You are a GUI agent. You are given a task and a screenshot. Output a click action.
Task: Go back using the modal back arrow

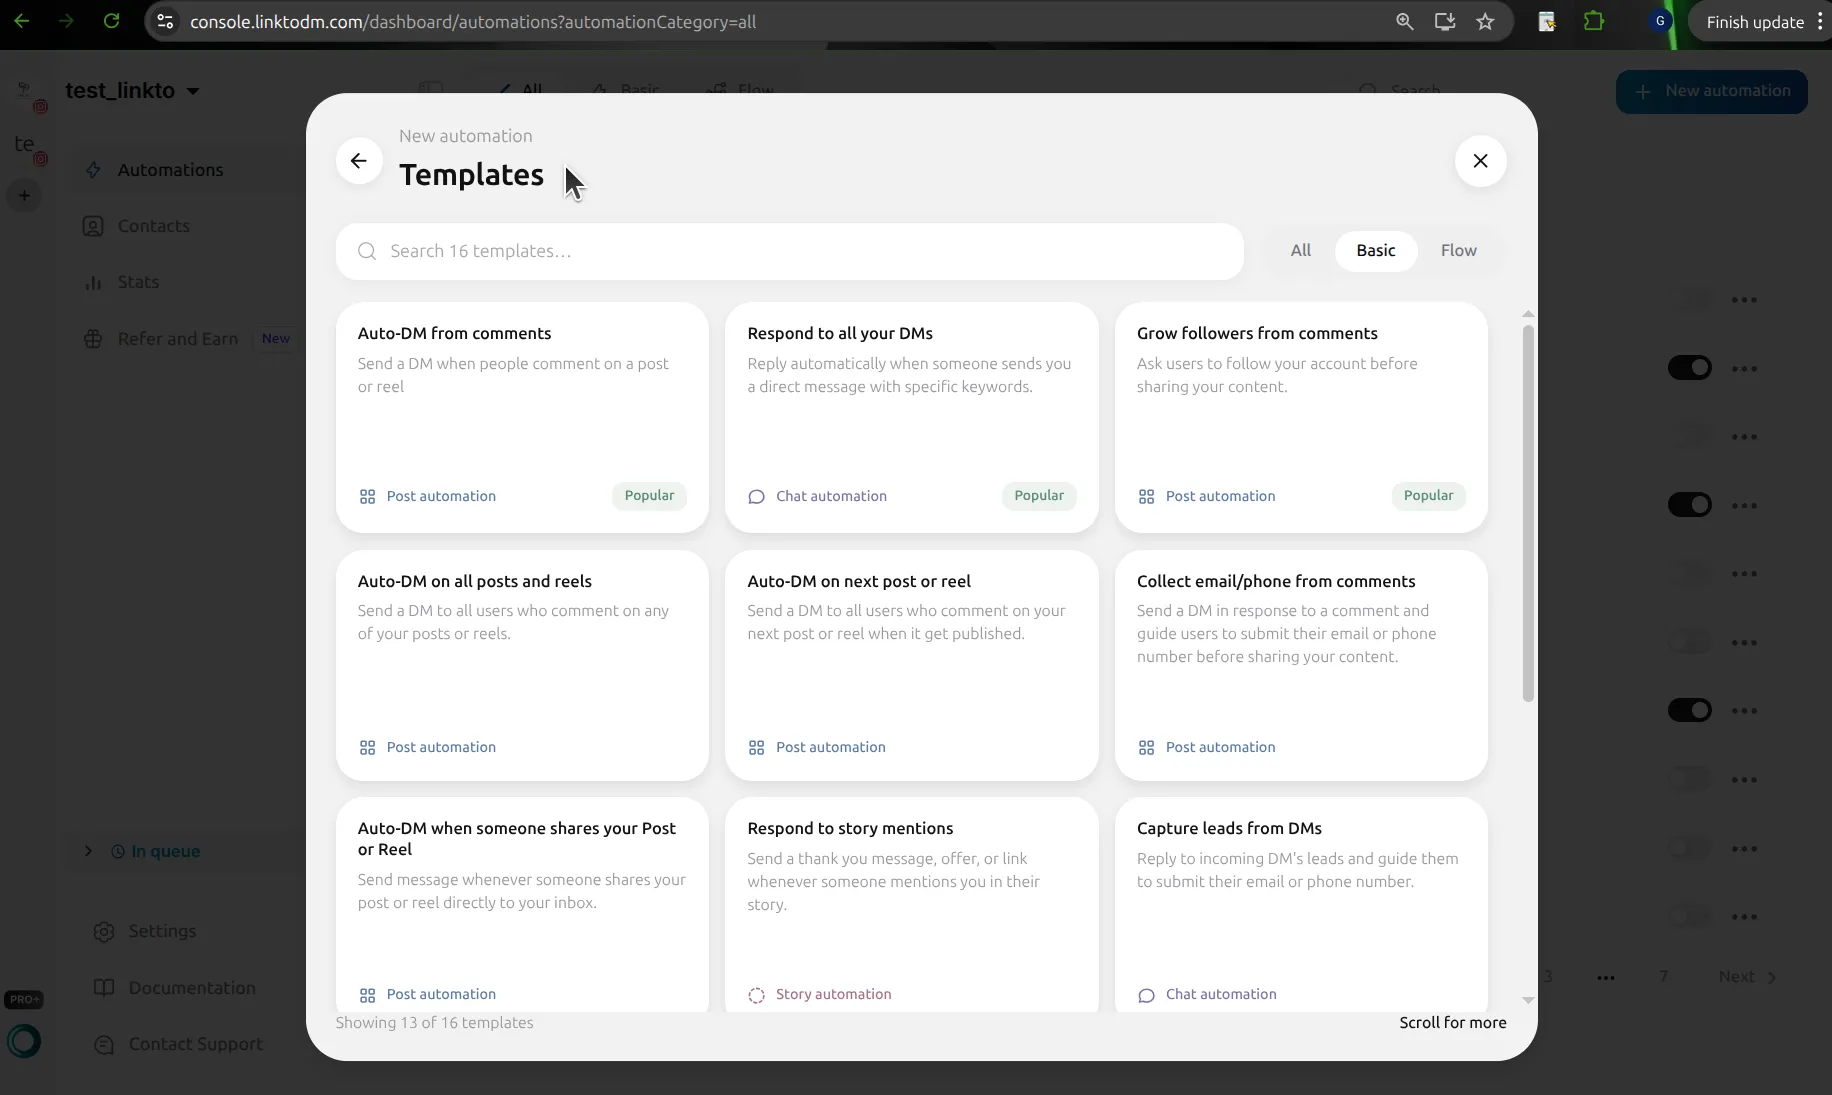point(359,161)
